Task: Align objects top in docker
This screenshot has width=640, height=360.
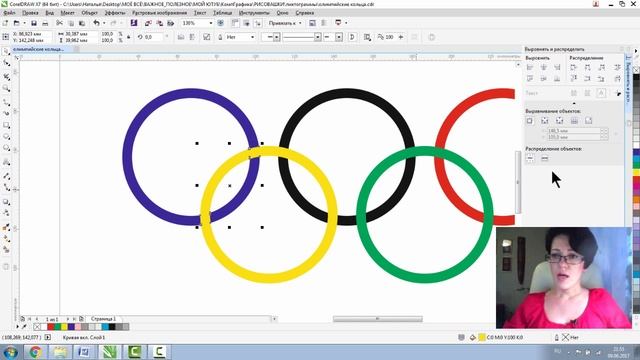Action: [x=530, y=78]
